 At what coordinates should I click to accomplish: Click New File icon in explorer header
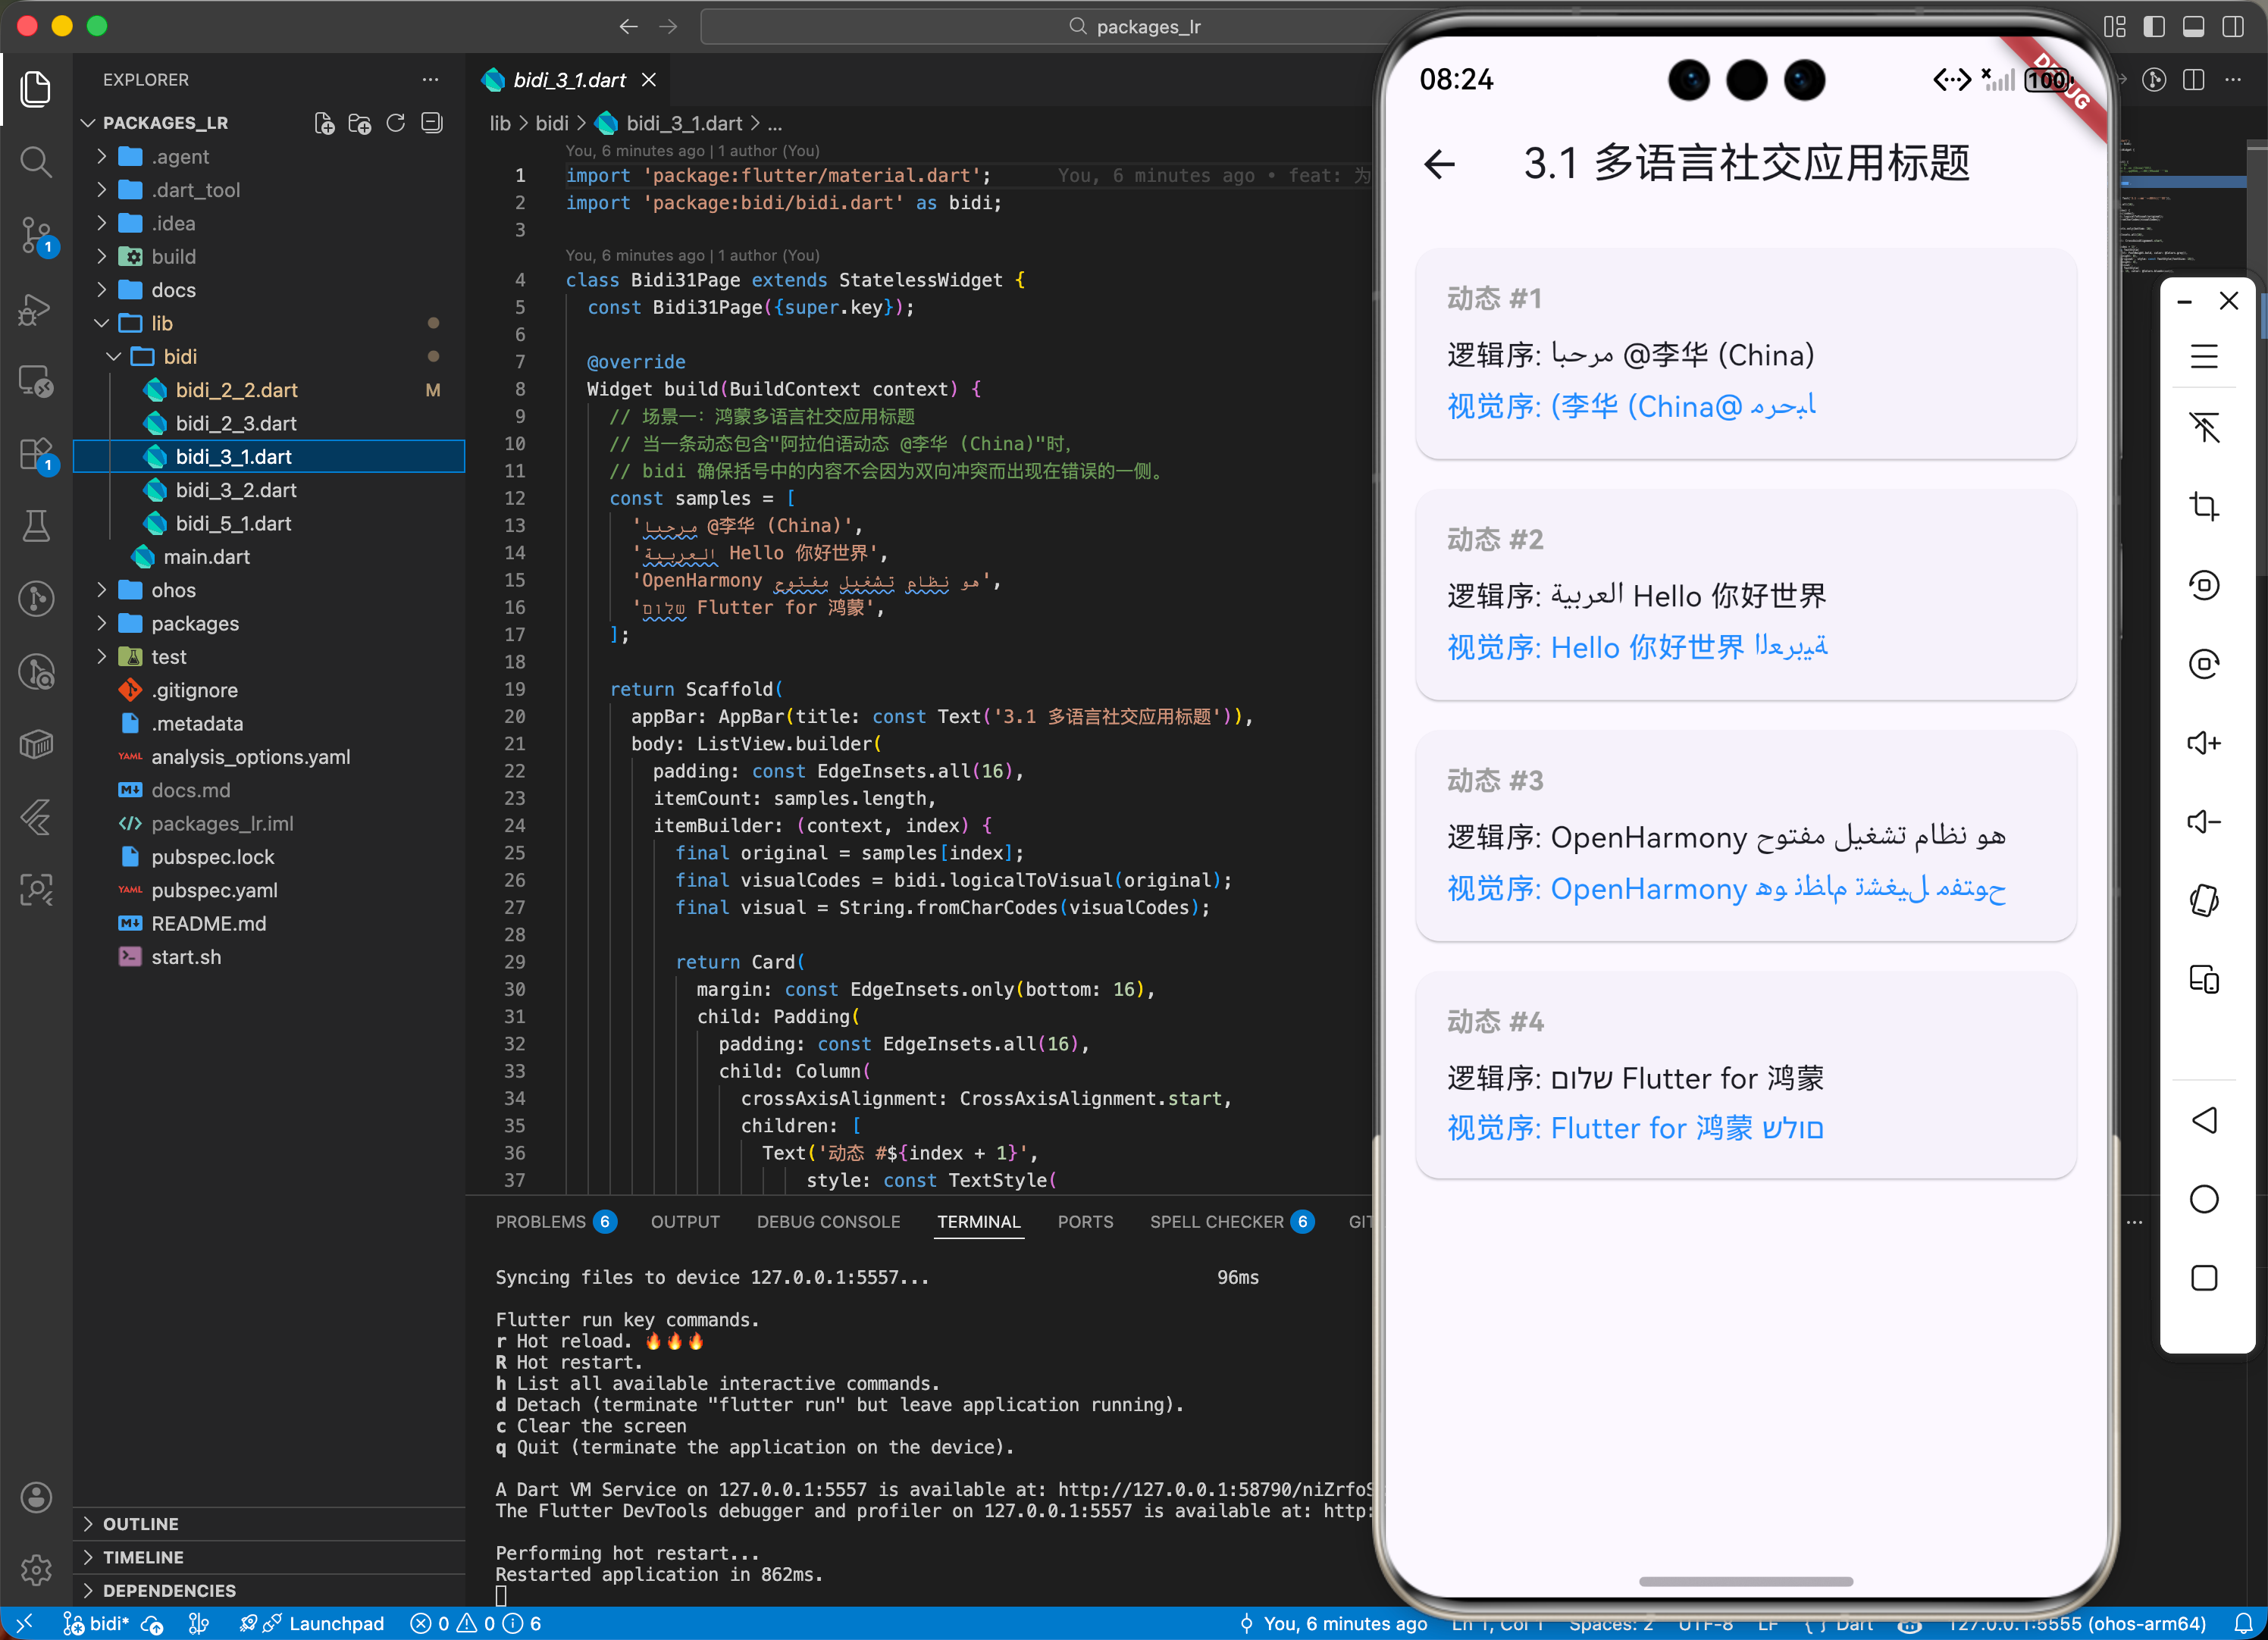[x=324, y=123]
